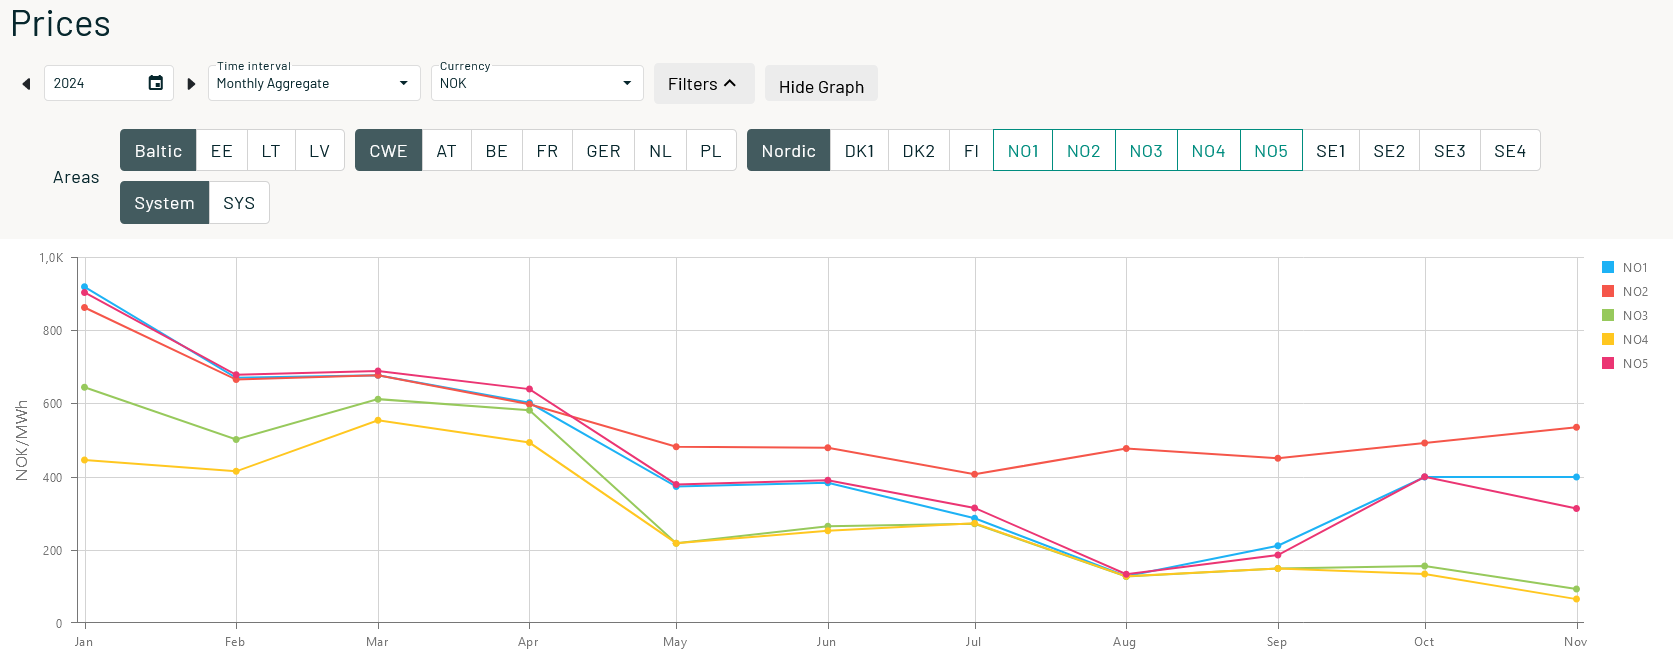Toggle NO2 series in chart legend
Image resolution: width=1673 pixels, height=655 pixels.
(1625, 292)
